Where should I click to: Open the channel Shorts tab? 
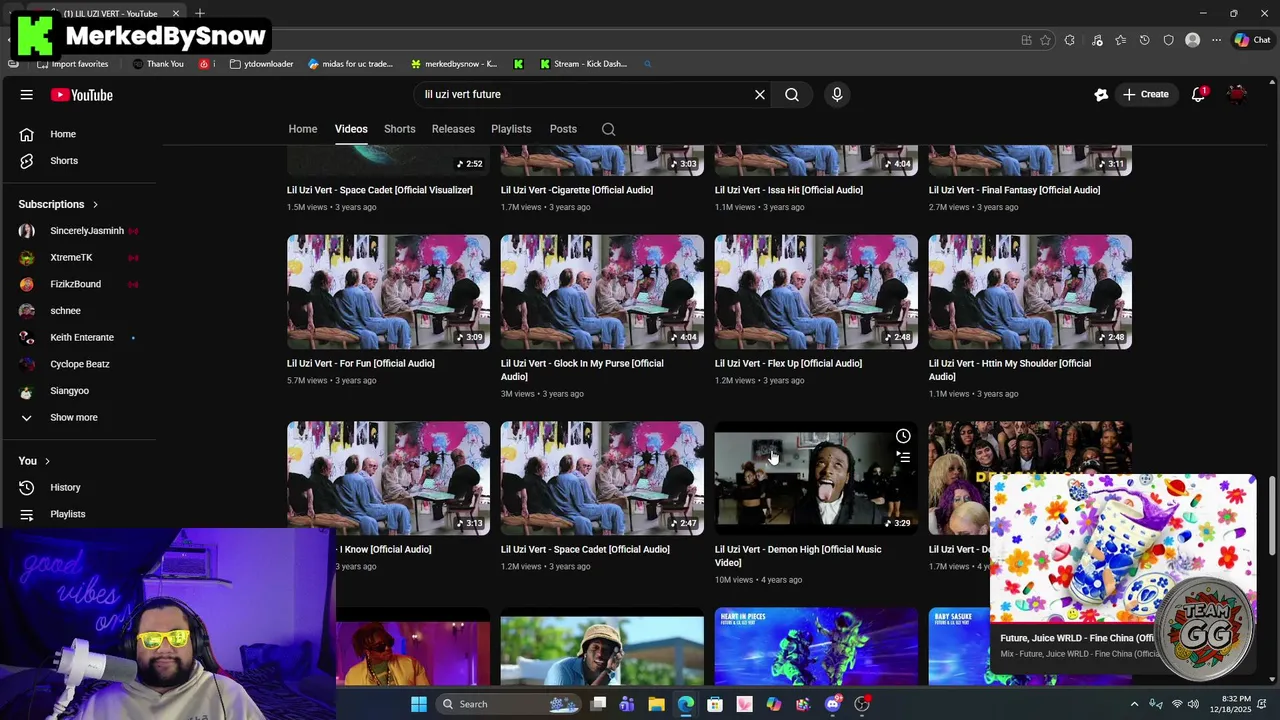click(400, 129)
